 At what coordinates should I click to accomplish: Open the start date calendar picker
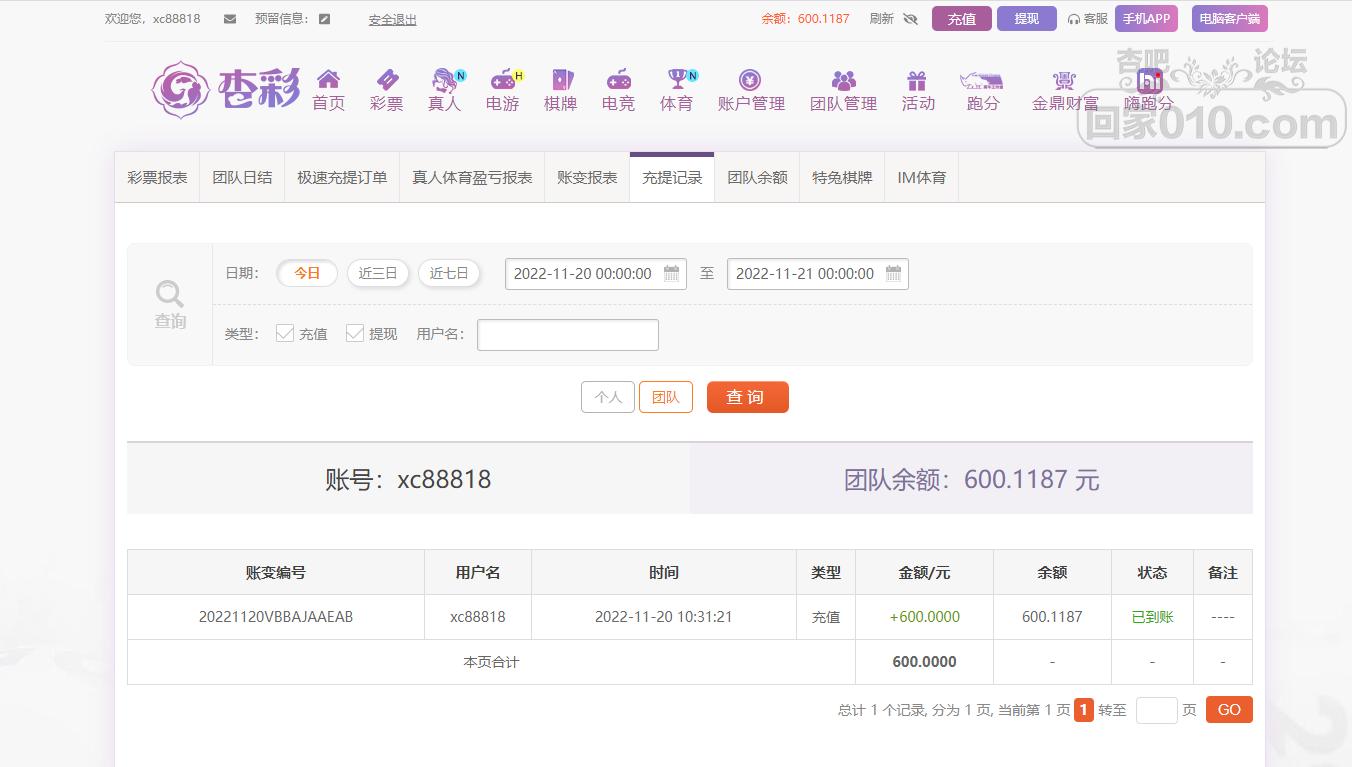672,273
